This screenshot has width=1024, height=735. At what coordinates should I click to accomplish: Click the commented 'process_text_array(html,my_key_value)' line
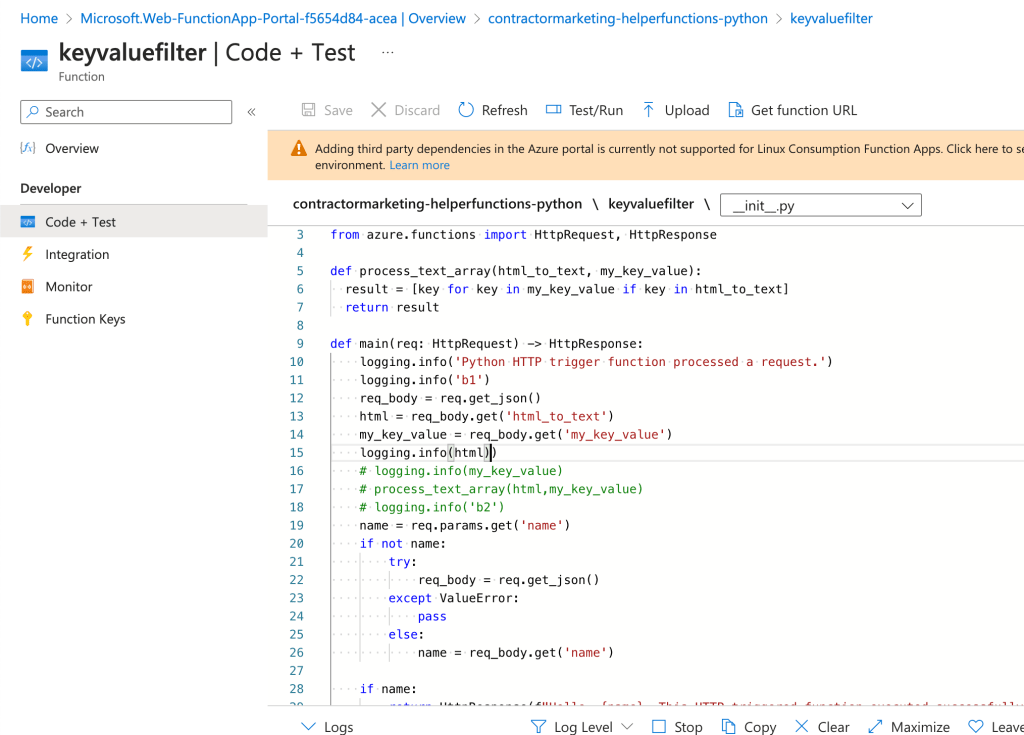point(501,489)
